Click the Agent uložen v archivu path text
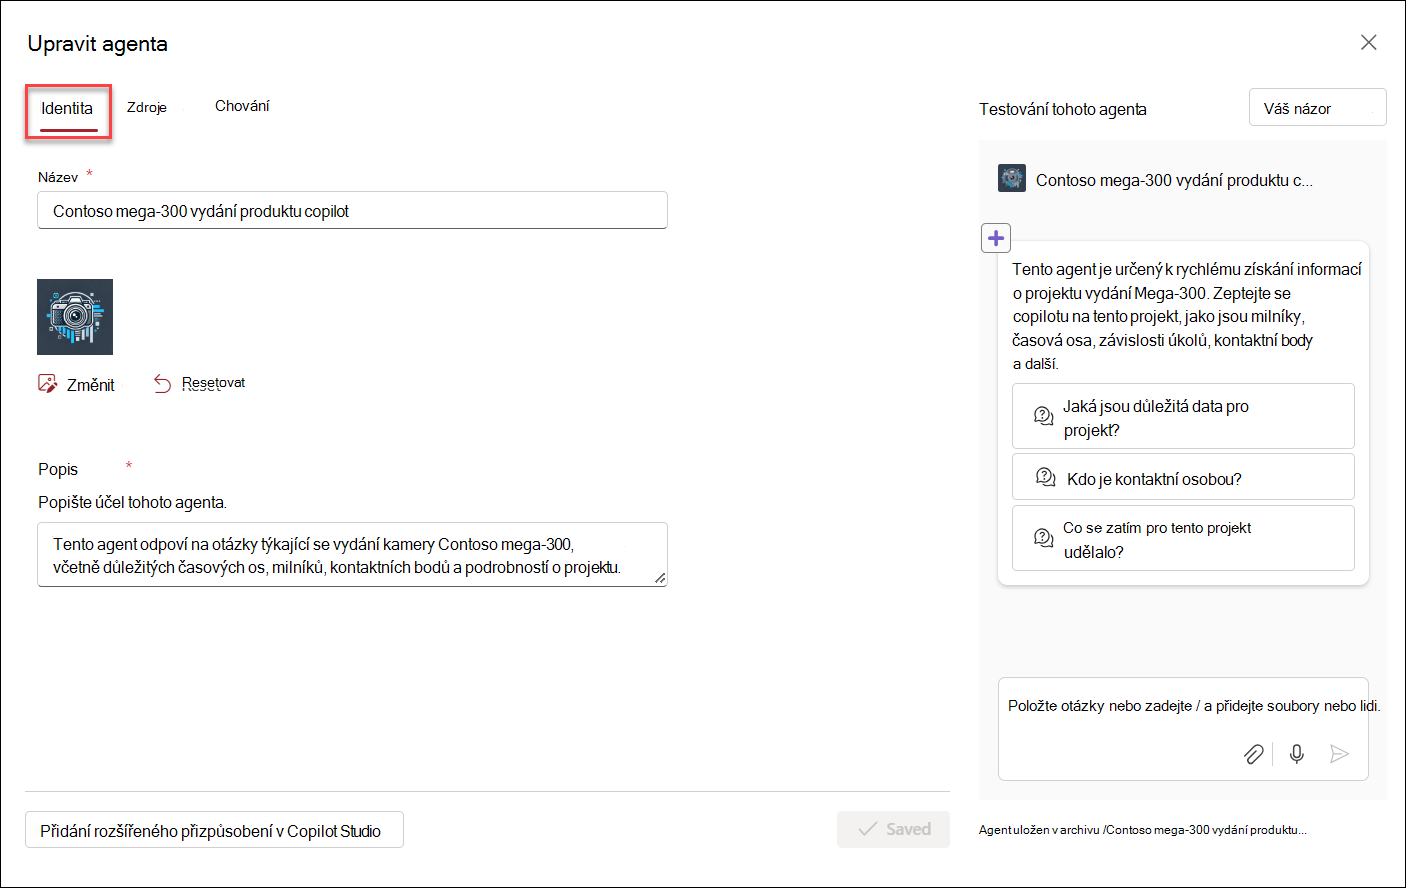1406x888 pixels. tap(1142, 830)
